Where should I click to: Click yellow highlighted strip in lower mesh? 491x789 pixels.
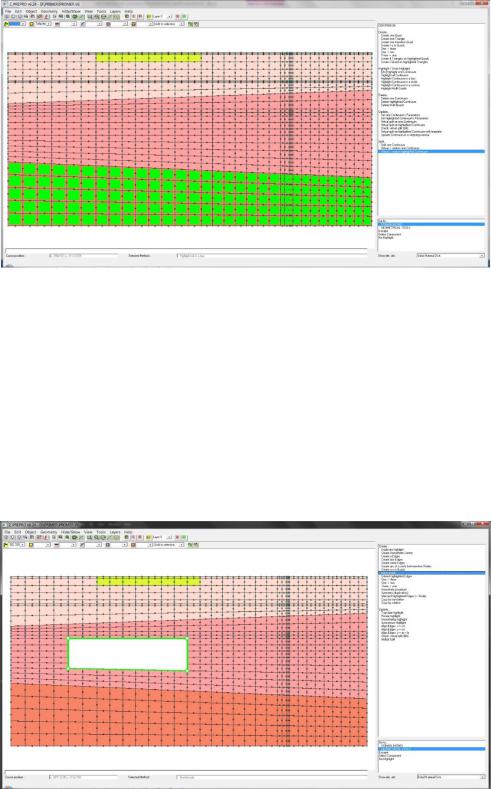pos(148,581)
